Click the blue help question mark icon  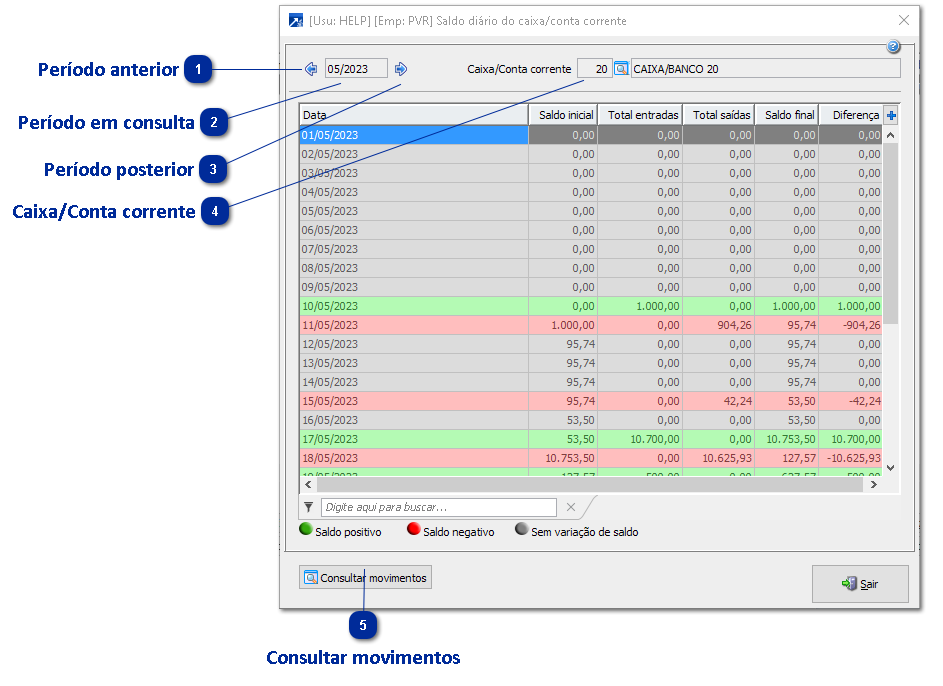893,47
